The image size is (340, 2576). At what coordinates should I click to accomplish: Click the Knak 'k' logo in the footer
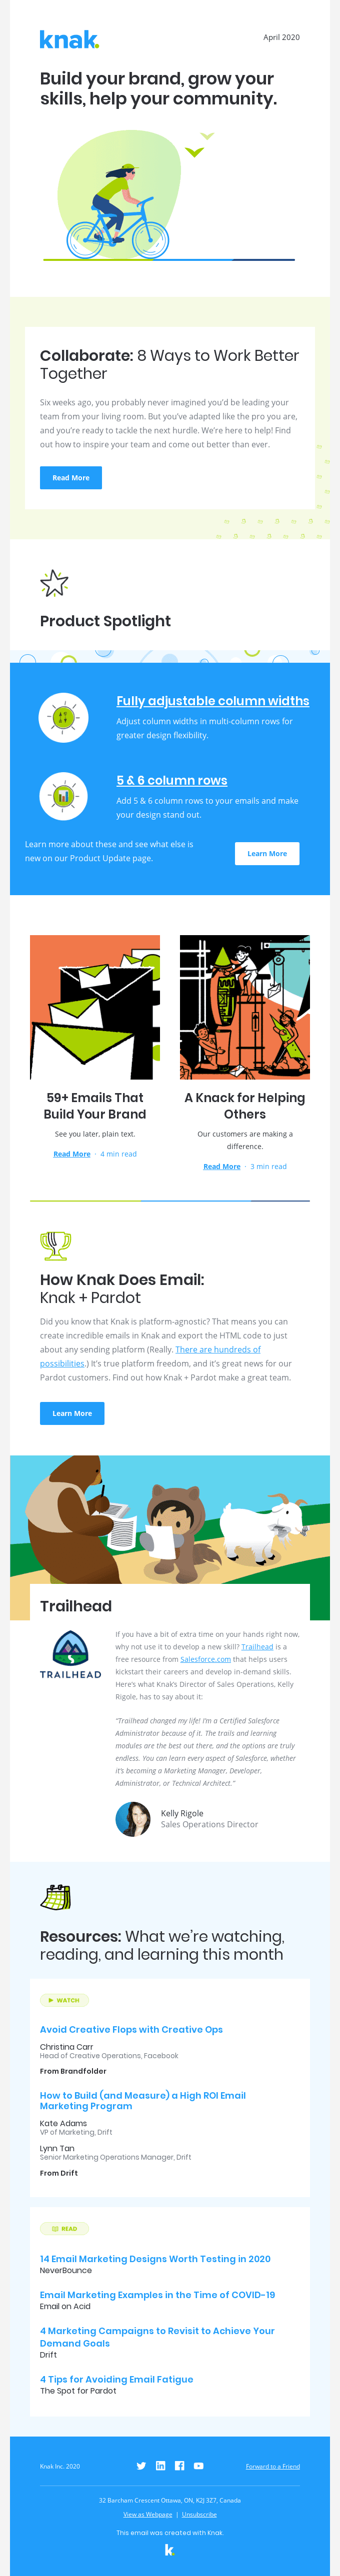click(170, 2550)
